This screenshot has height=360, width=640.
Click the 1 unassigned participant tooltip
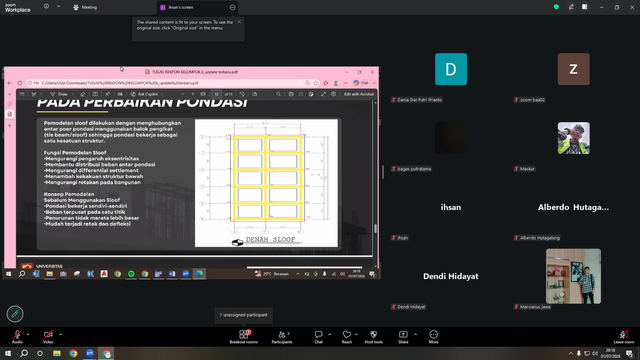click(x=244, y=315)
